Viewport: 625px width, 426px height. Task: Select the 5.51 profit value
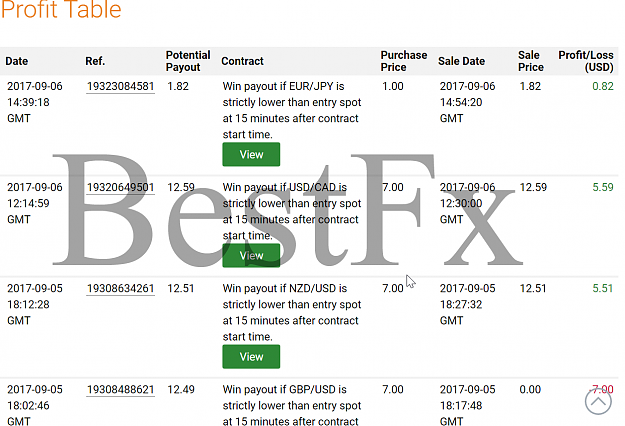pos(603,289)
